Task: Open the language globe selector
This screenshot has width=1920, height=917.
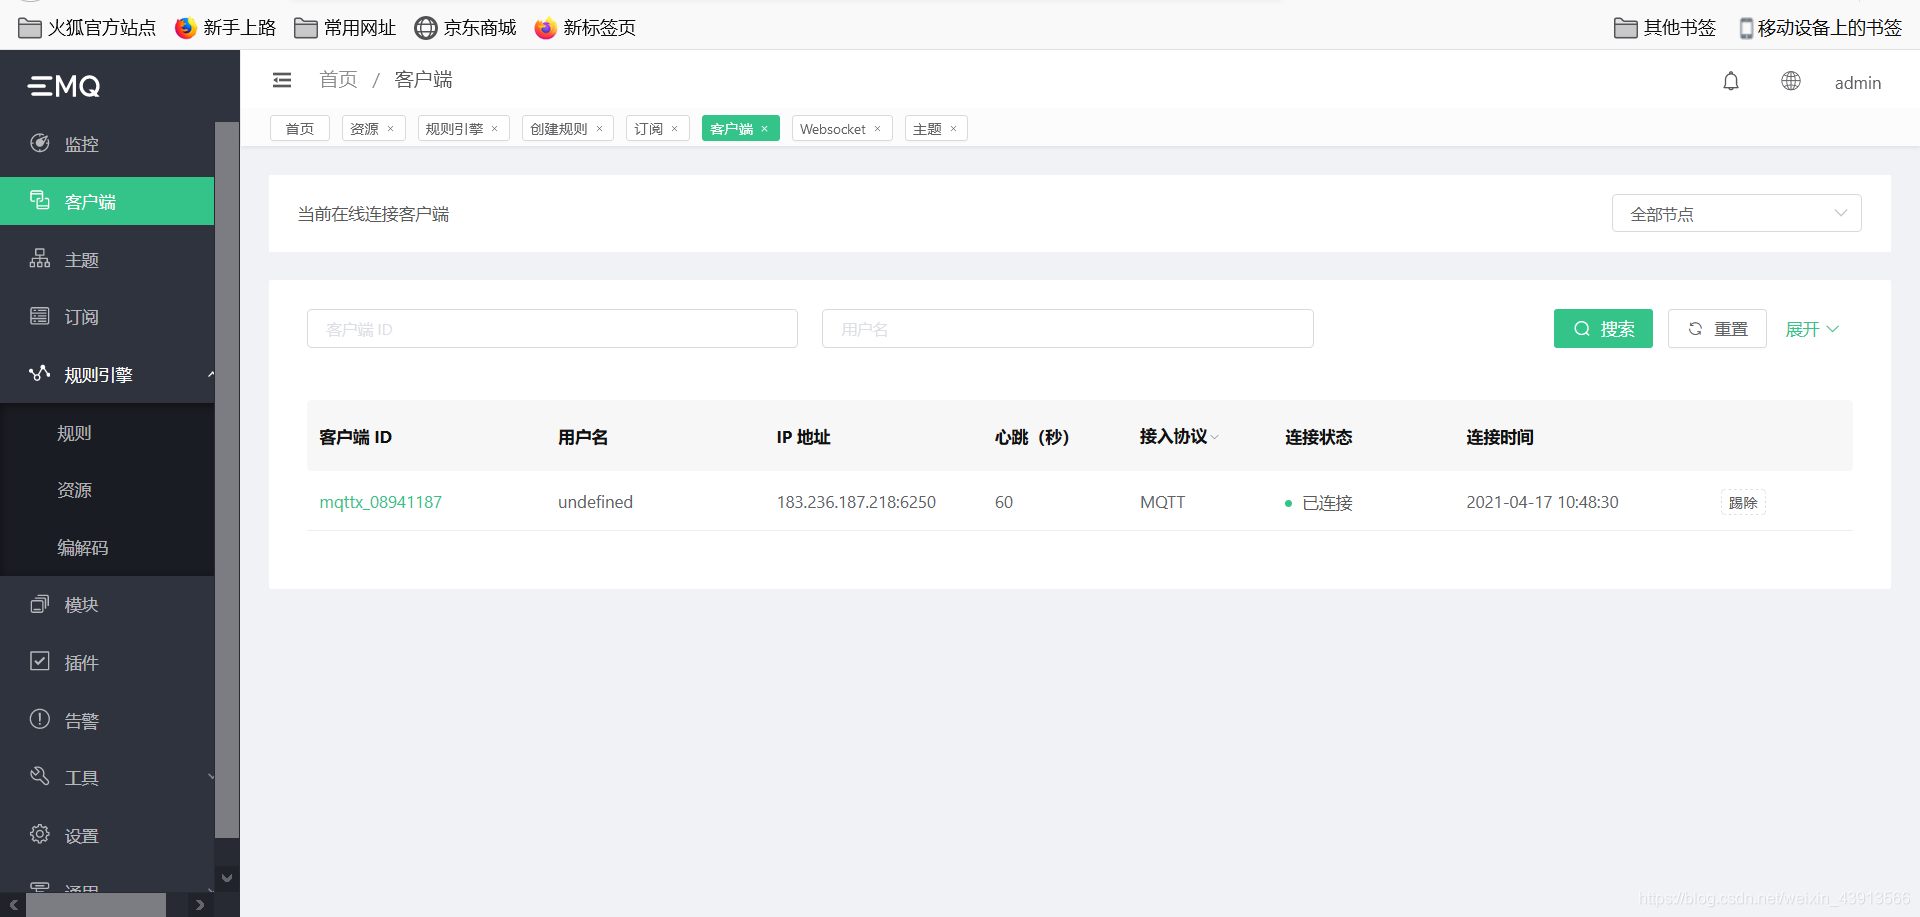Action: [x=1790, y=81]
